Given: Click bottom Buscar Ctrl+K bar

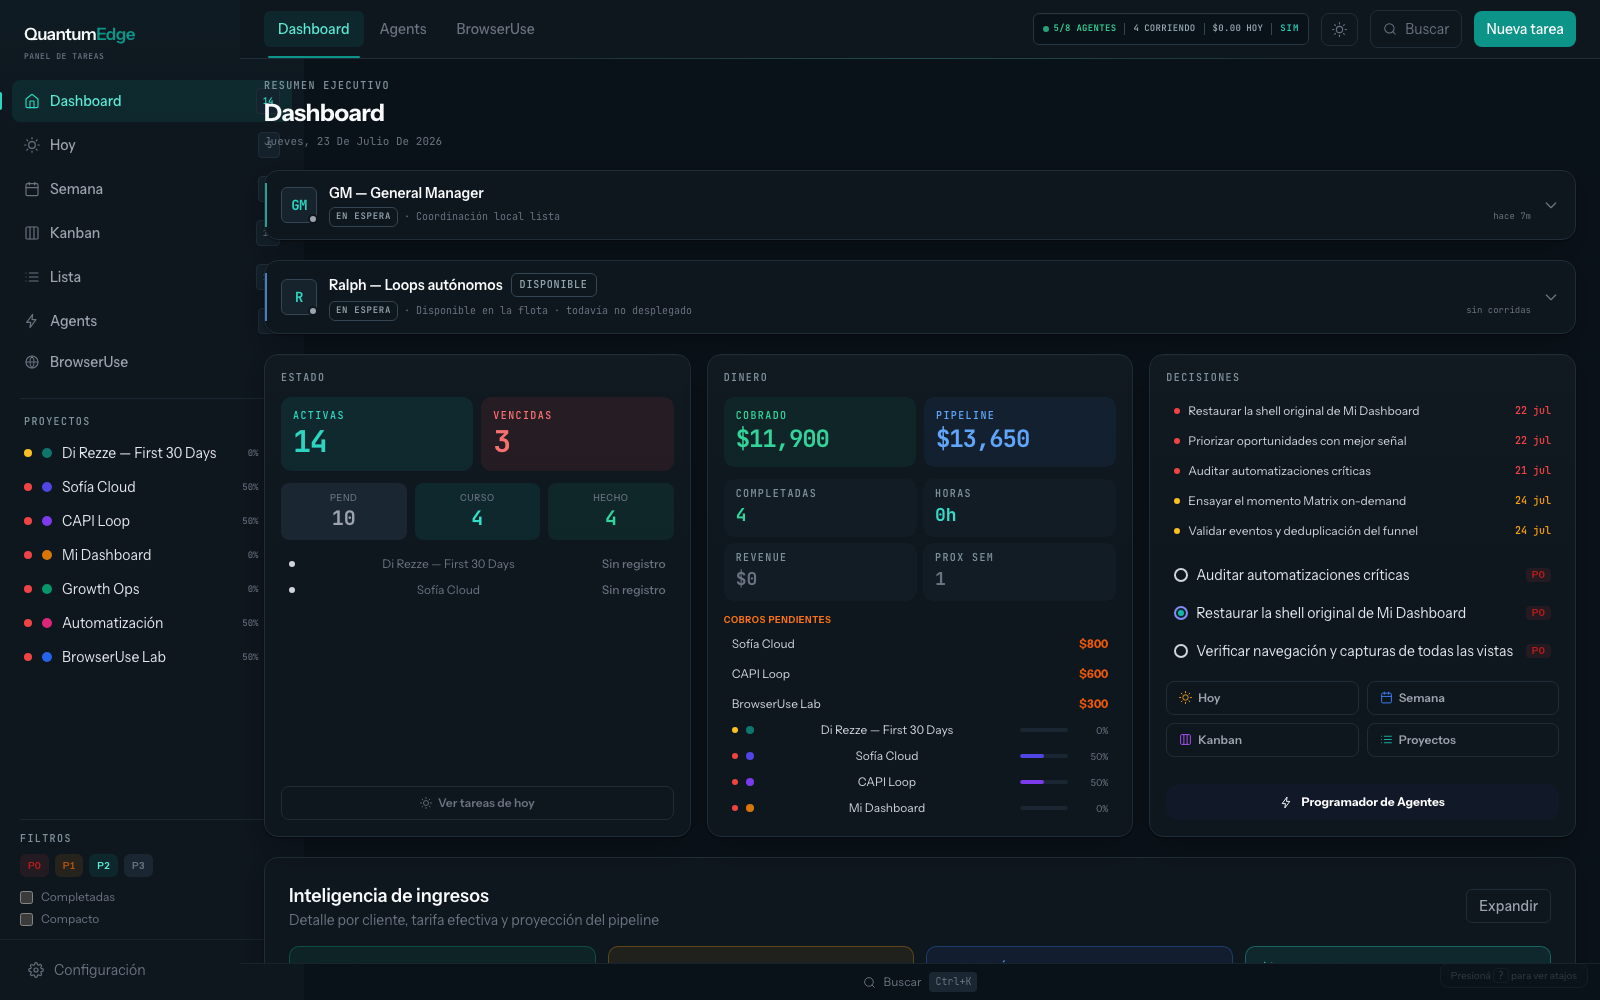Looking at the screenshot, I should coord(920,982).
